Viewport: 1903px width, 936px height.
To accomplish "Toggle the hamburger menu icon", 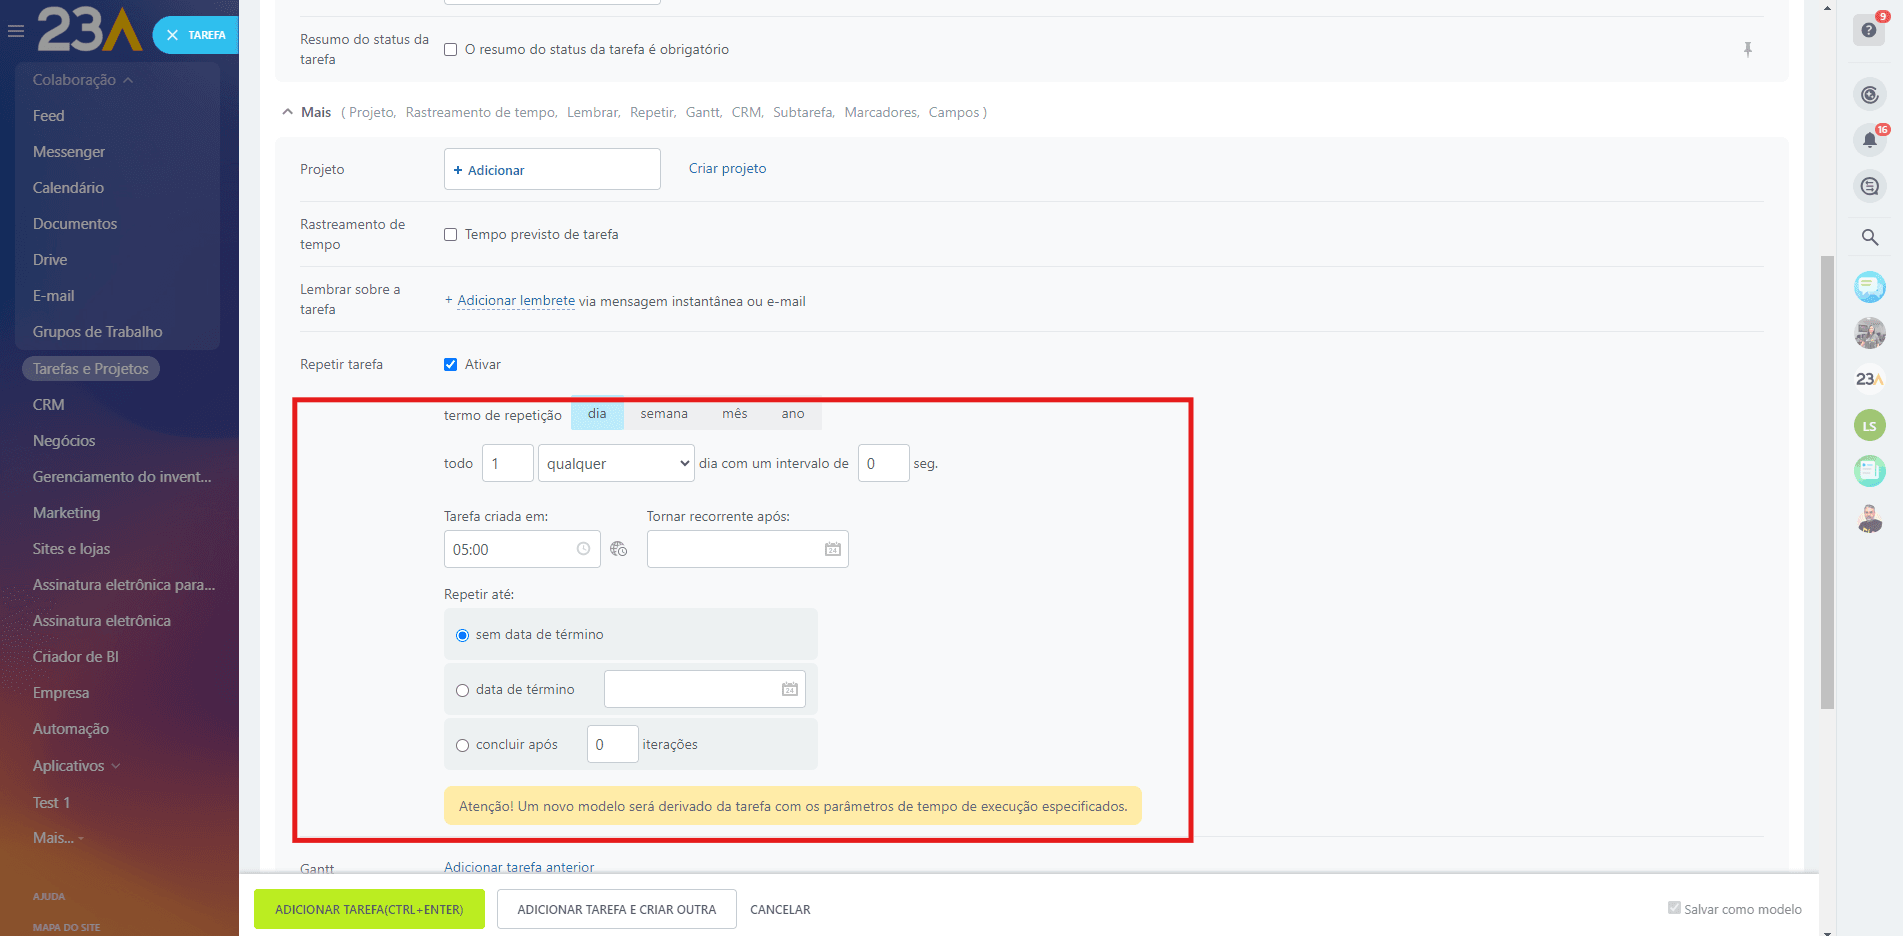I will tap(16, 32).
